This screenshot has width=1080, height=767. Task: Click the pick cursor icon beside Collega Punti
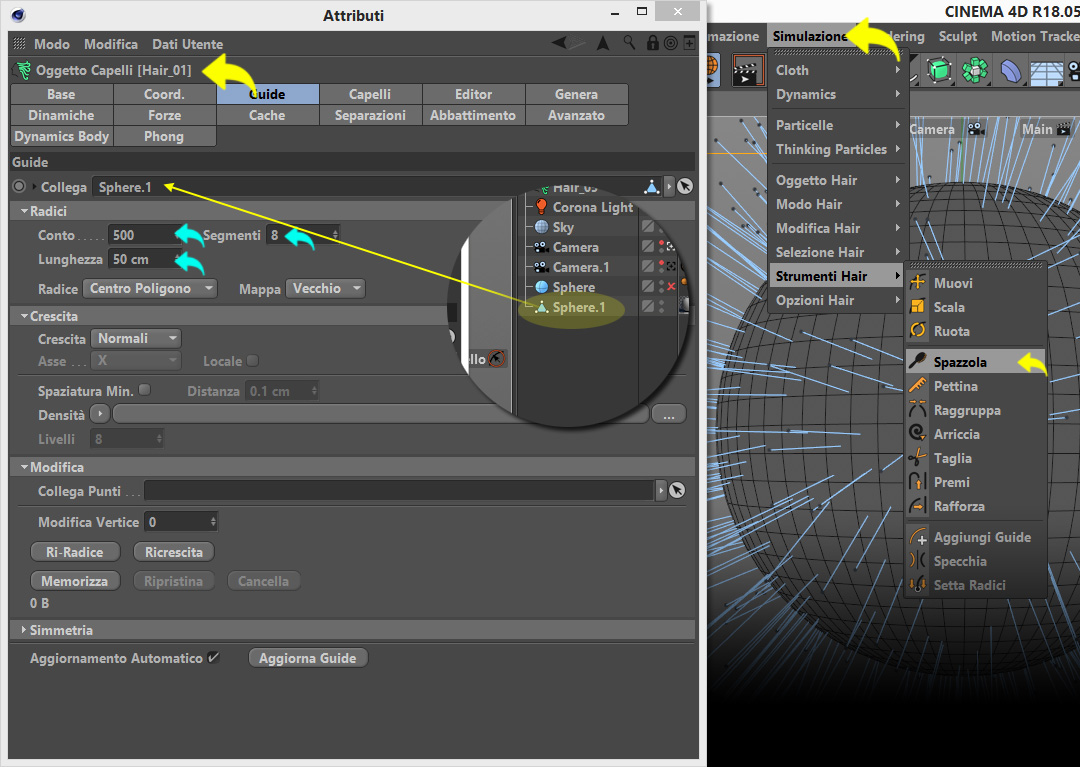pyautogui.click(x=677, y=490)
